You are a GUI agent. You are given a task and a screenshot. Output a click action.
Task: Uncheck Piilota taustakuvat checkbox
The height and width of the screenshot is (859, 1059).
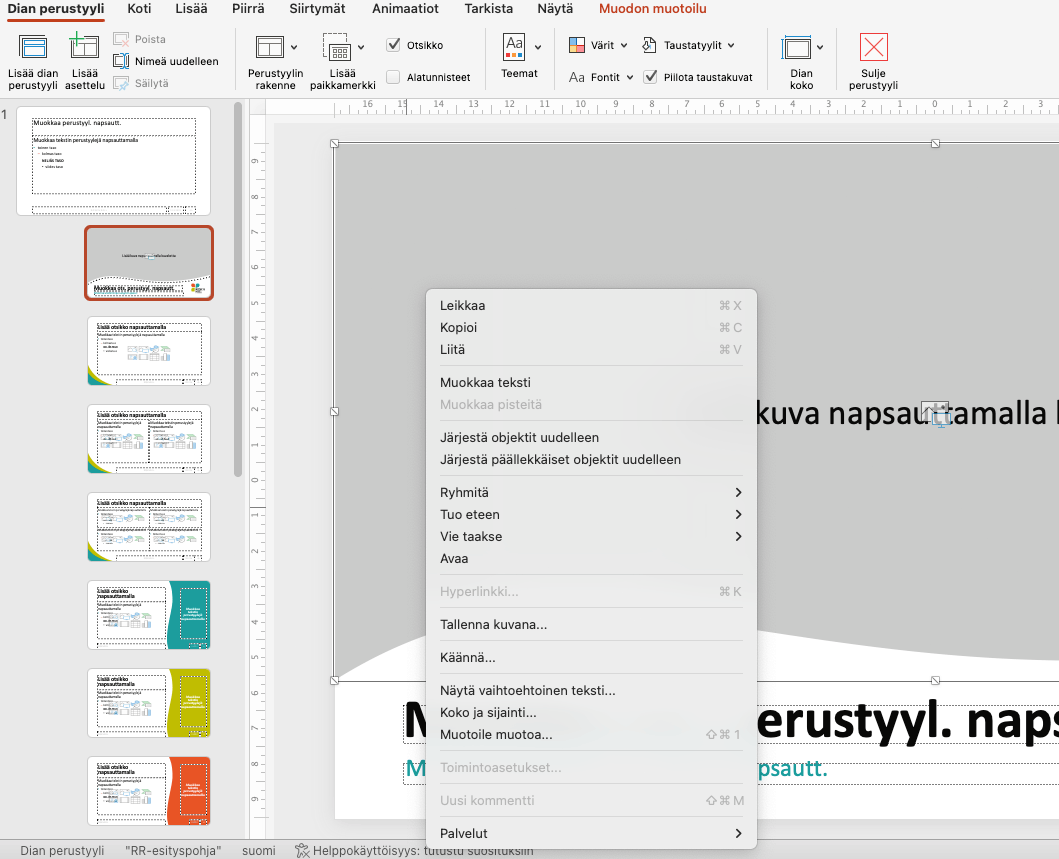(650, 77)
